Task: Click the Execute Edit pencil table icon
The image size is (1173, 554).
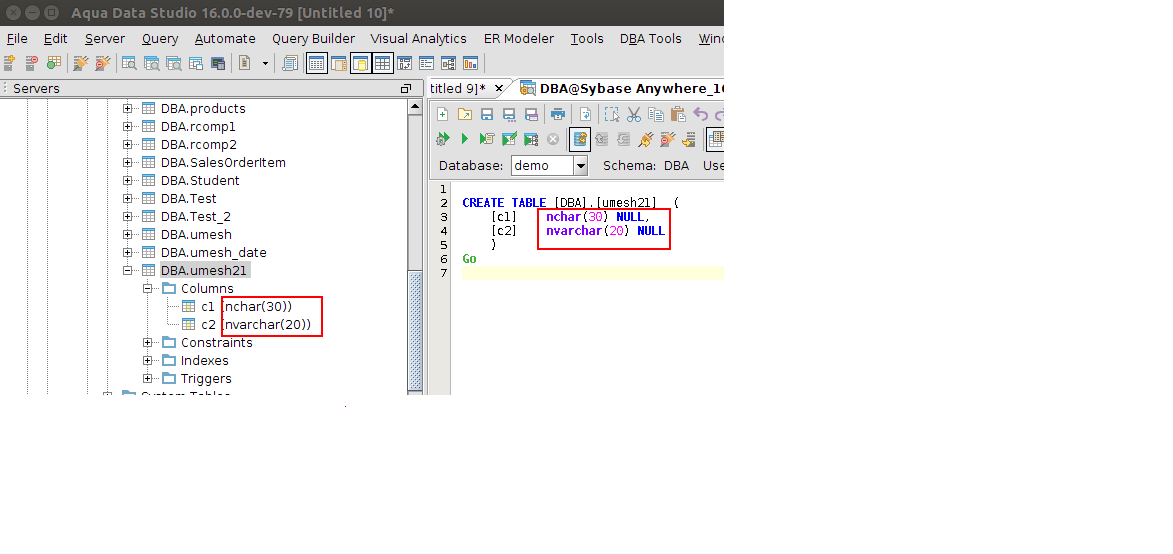Action: click(x=509, y=139)
